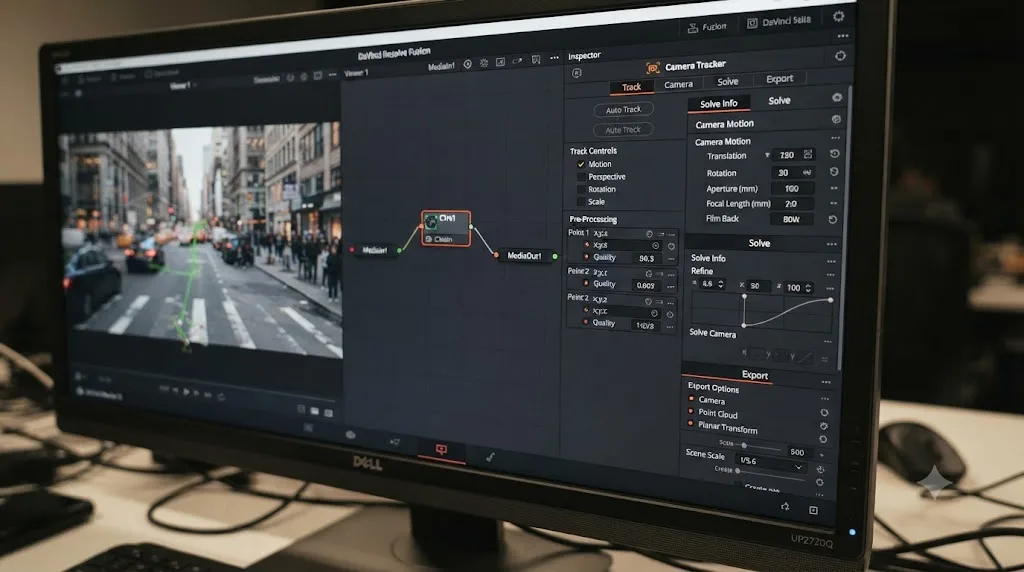1024x572 pixels.
Task: Click the Solve section header button
Action: (x=759, y=243)
